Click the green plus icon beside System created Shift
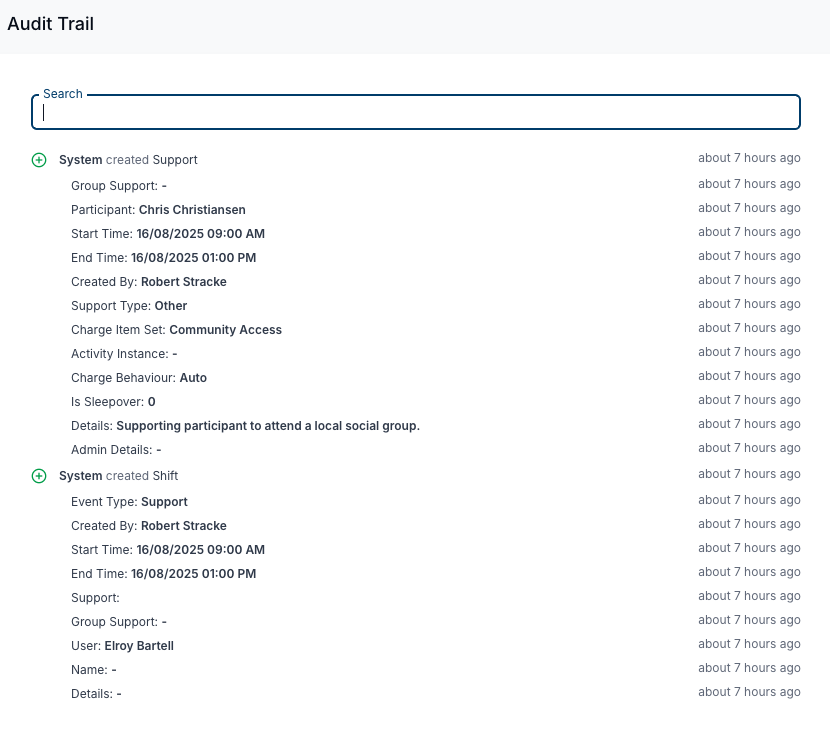Image resolution: width=830 pixels, height=746 pixels. 39,476
